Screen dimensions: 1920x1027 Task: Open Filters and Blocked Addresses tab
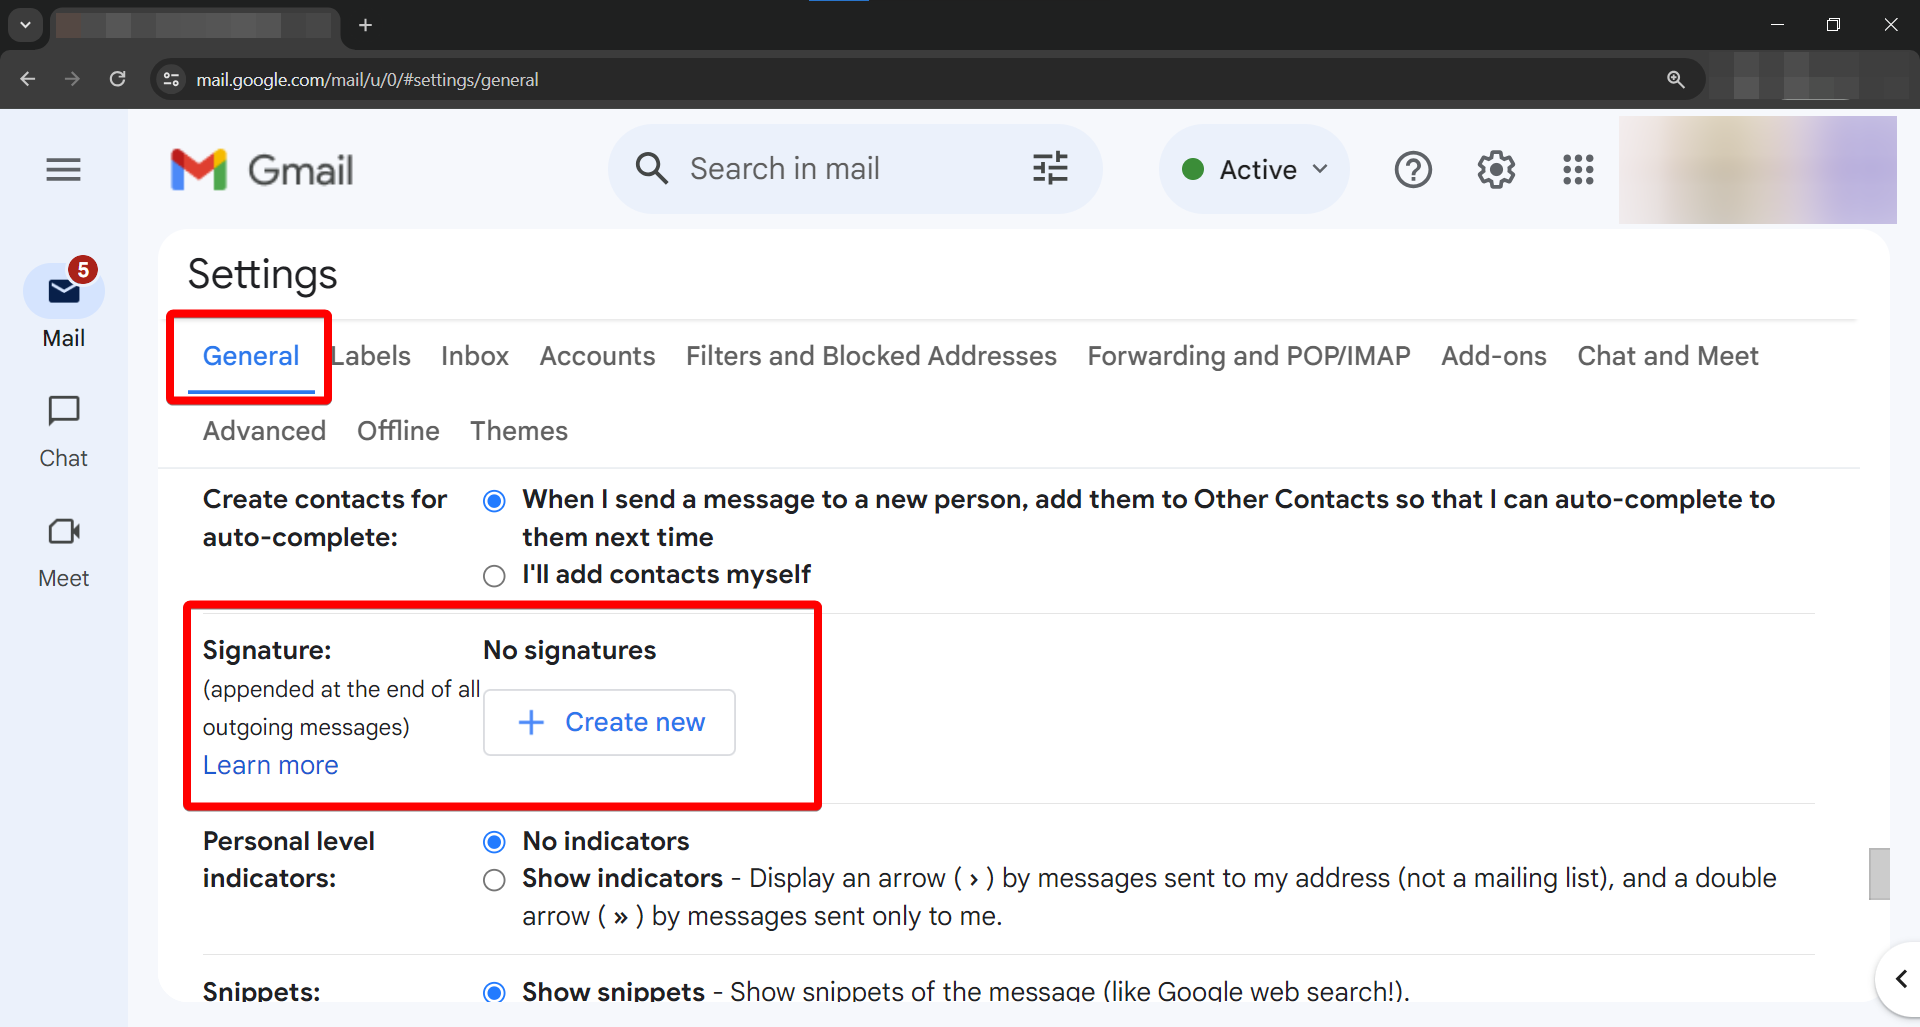870,356
